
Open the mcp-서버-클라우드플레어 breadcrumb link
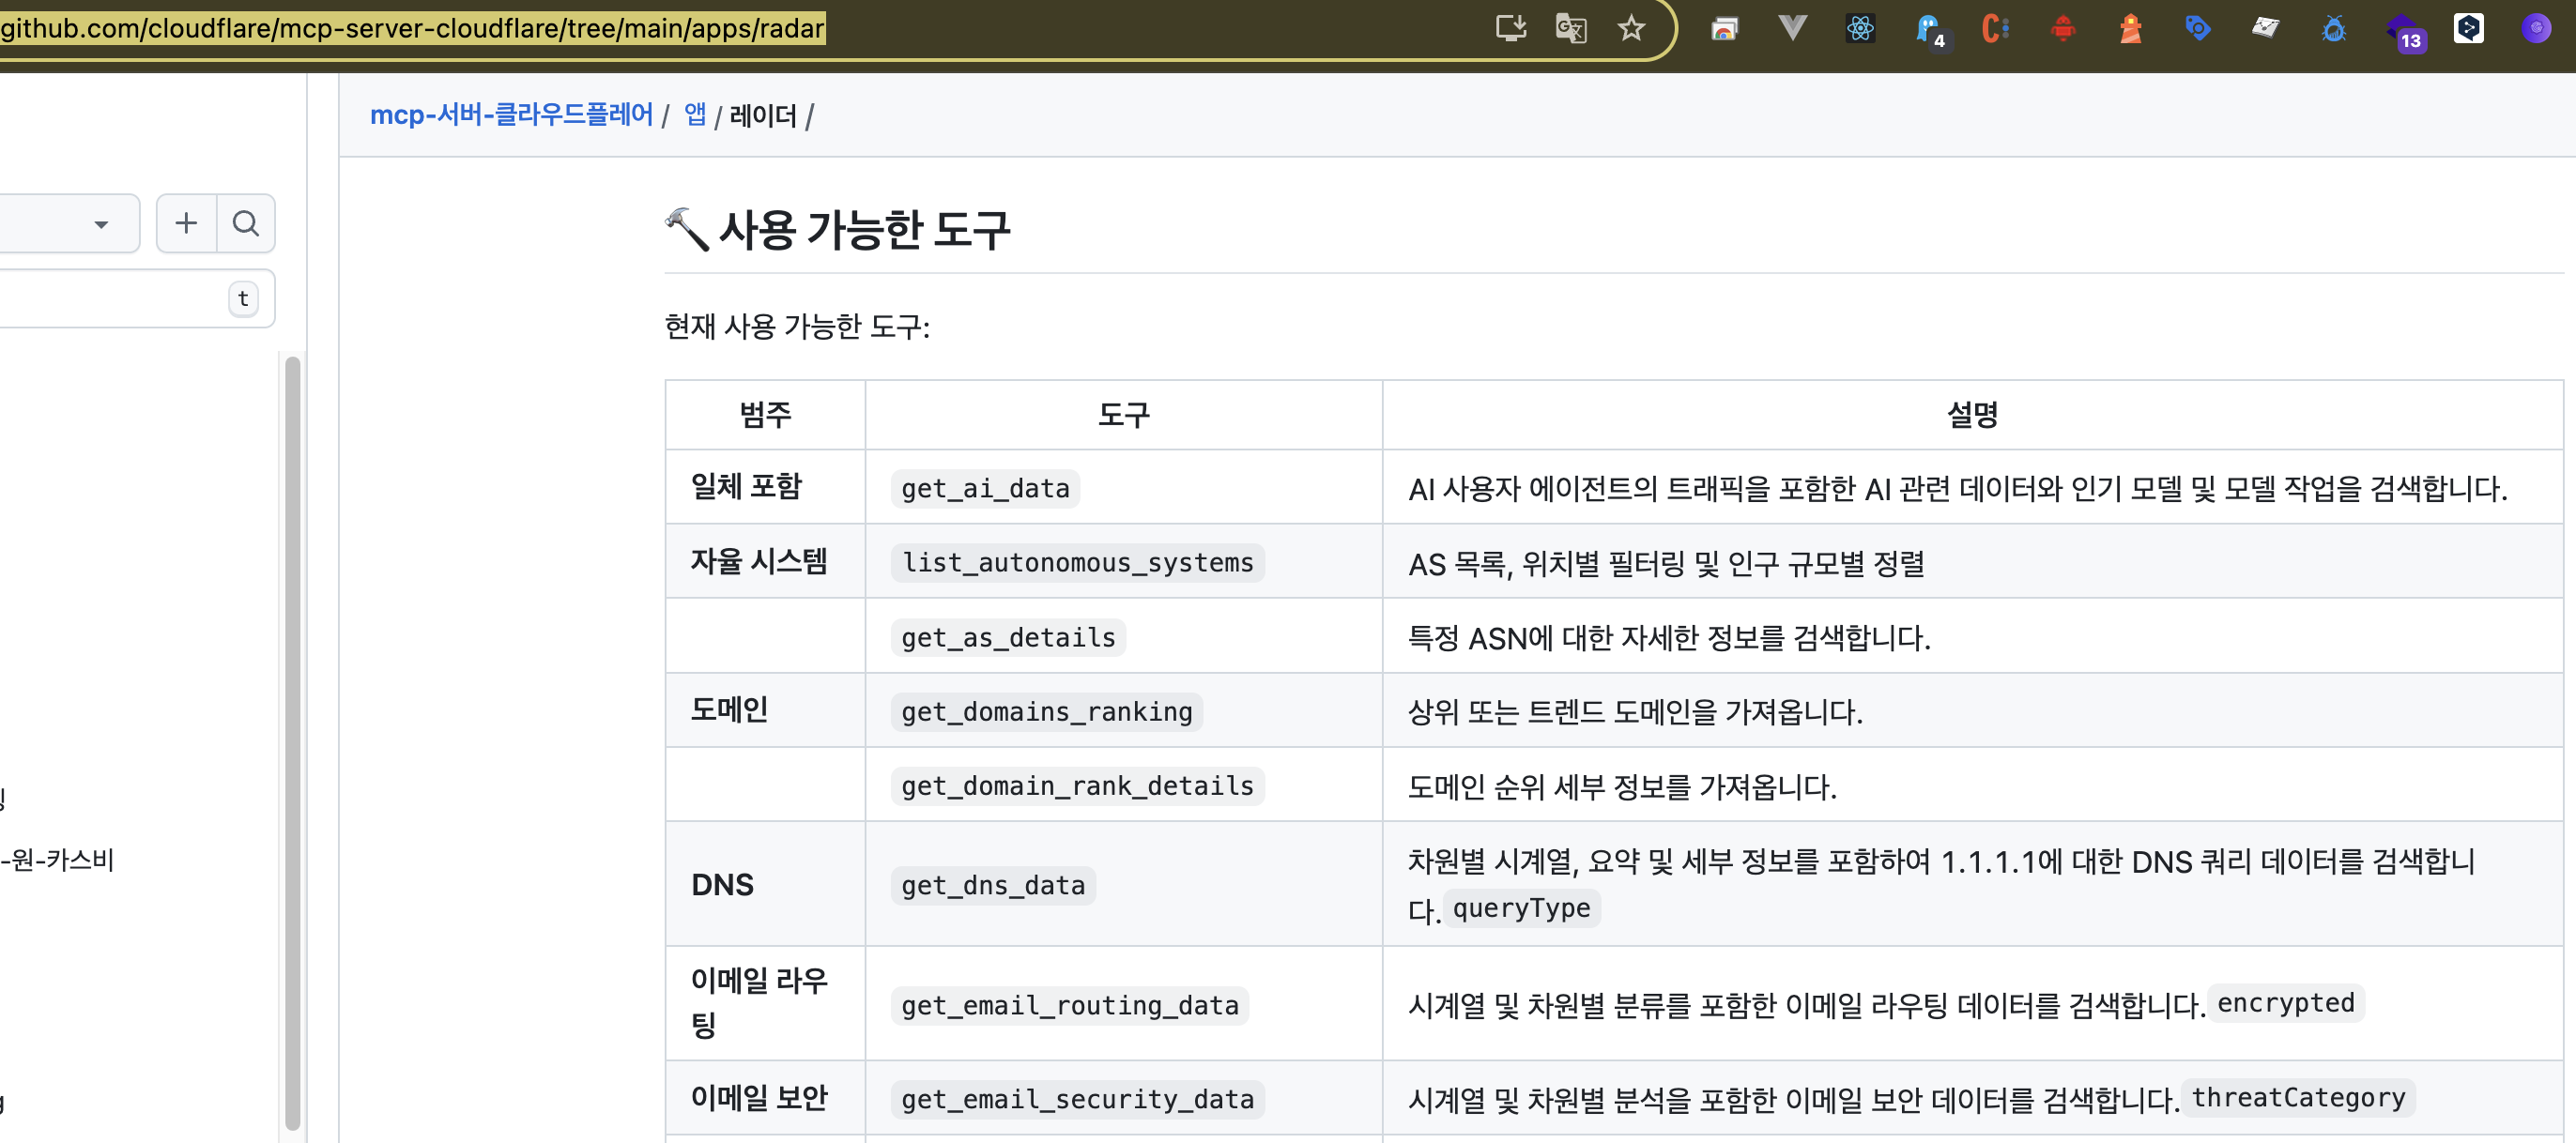pyautogui.click(x=511, y=115)
